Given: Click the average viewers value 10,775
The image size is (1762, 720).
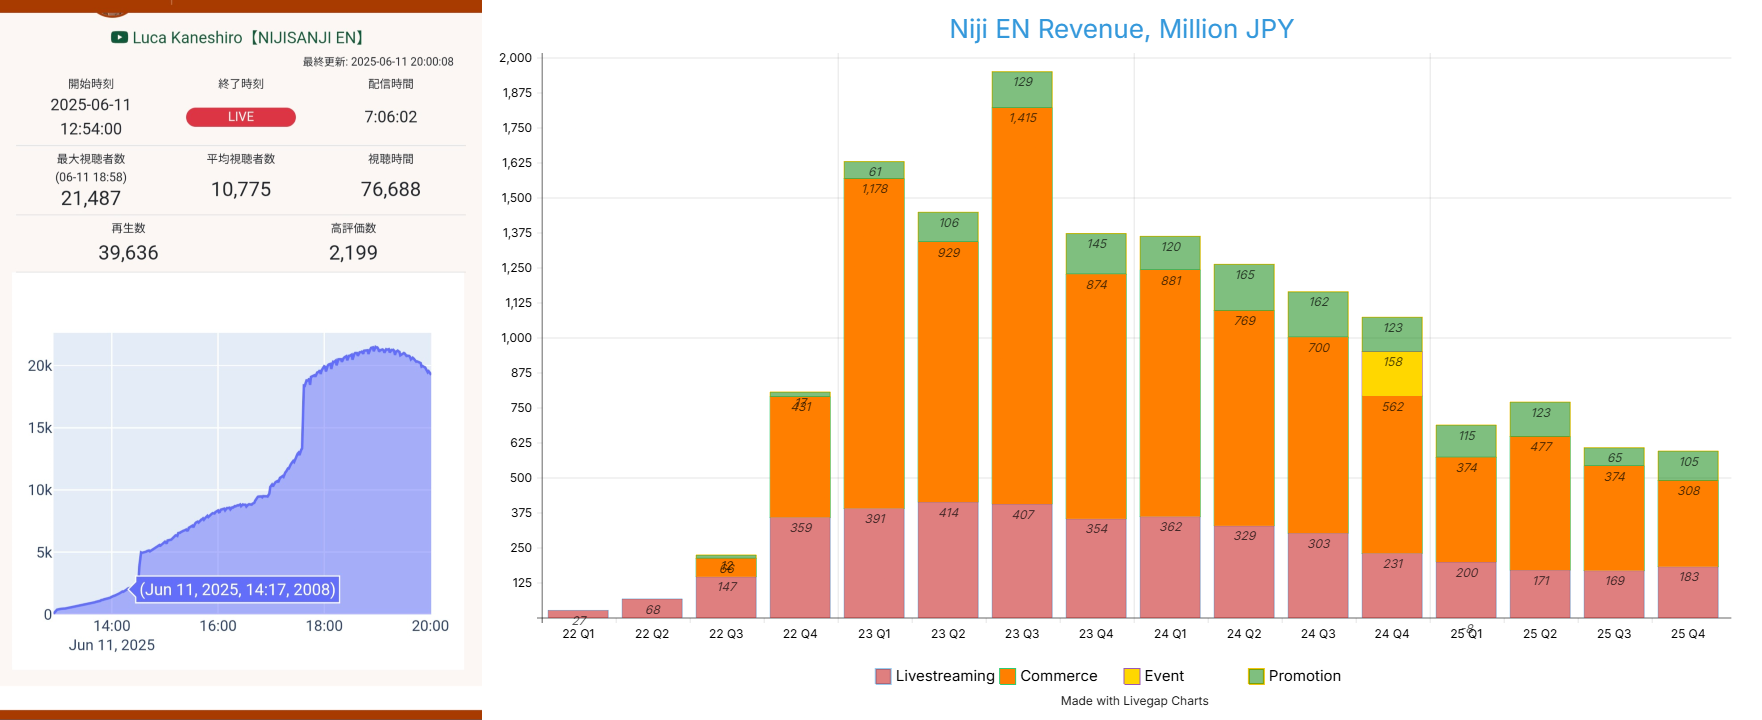Looking at the screenshot, I should [x=241, y=189].
